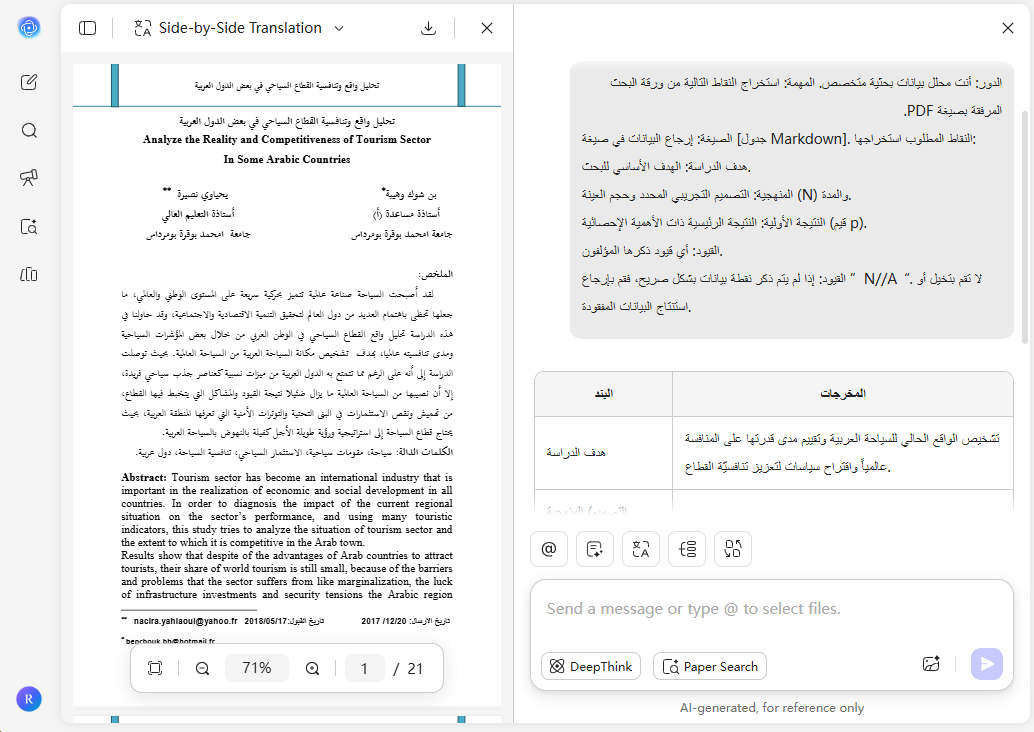Click the @ icon to select files
The image size is (1034, 732).
(549, 549)
